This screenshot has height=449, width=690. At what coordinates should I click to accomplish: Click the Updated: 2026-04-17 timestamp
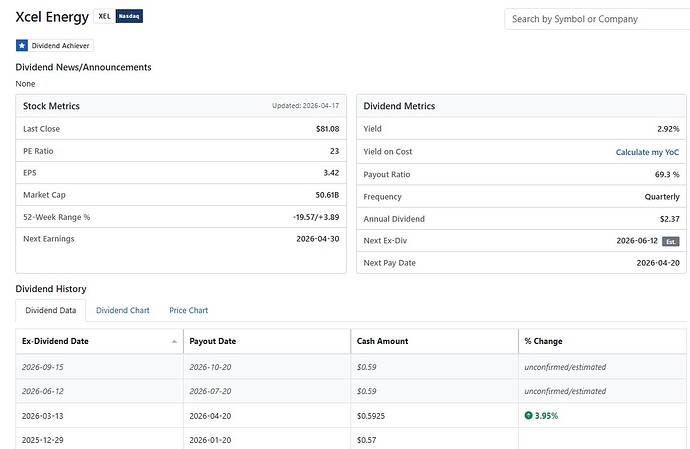[x=305, y=106]
